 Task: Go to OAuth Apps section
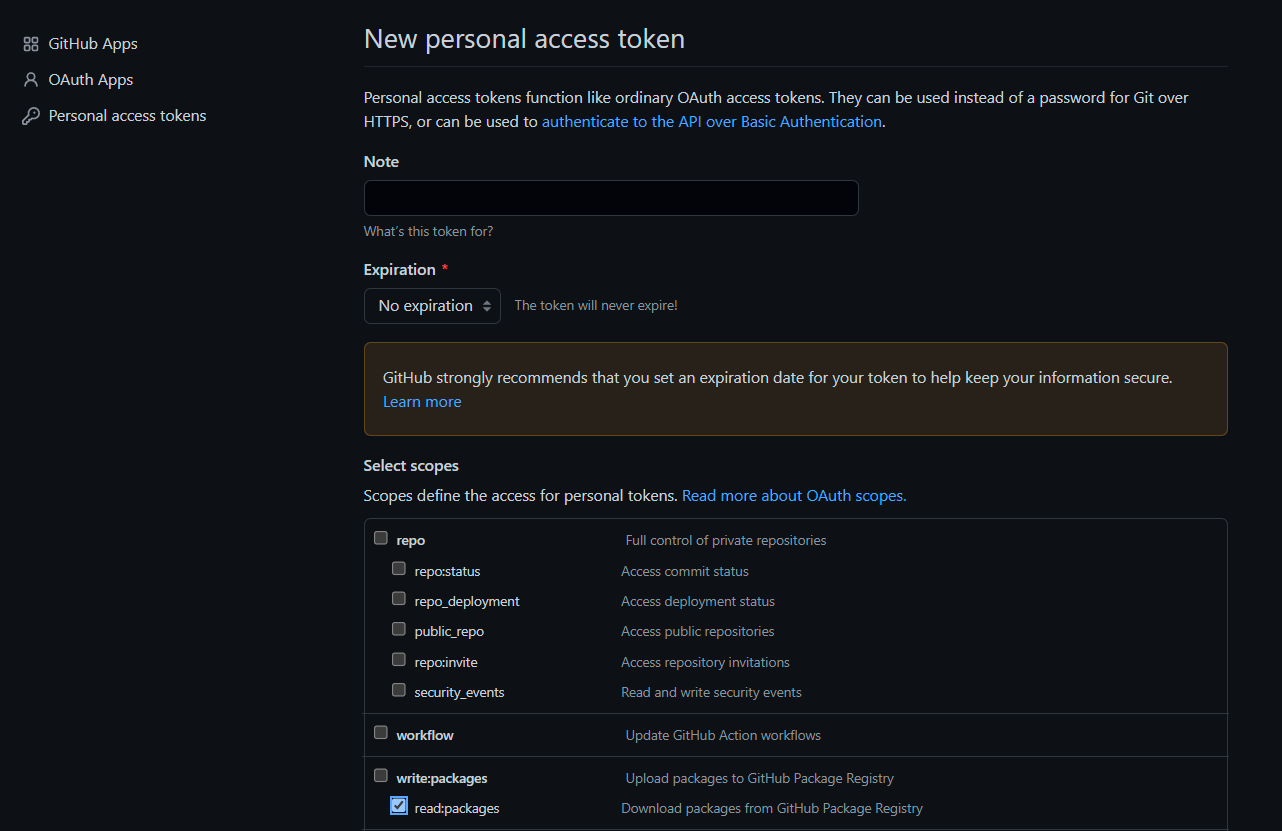(91, 80)
